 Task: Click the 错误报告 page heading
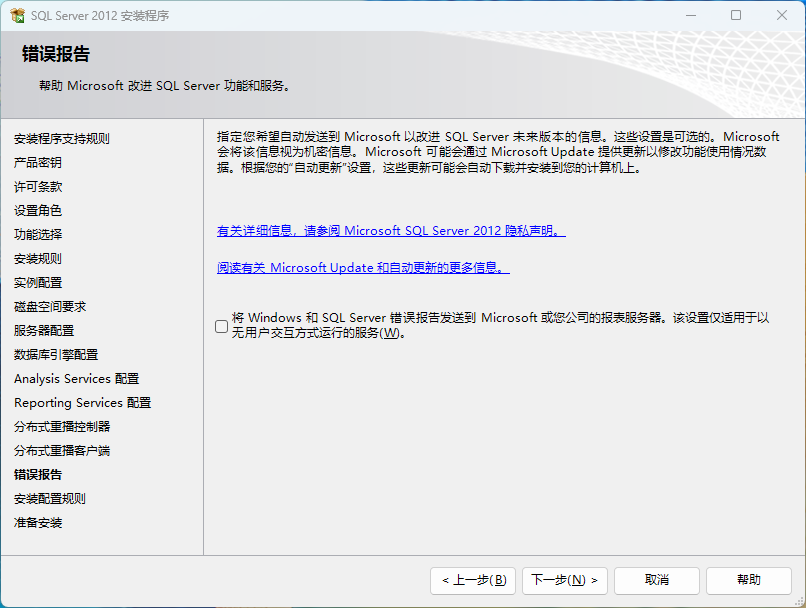[x=56, y=54]
